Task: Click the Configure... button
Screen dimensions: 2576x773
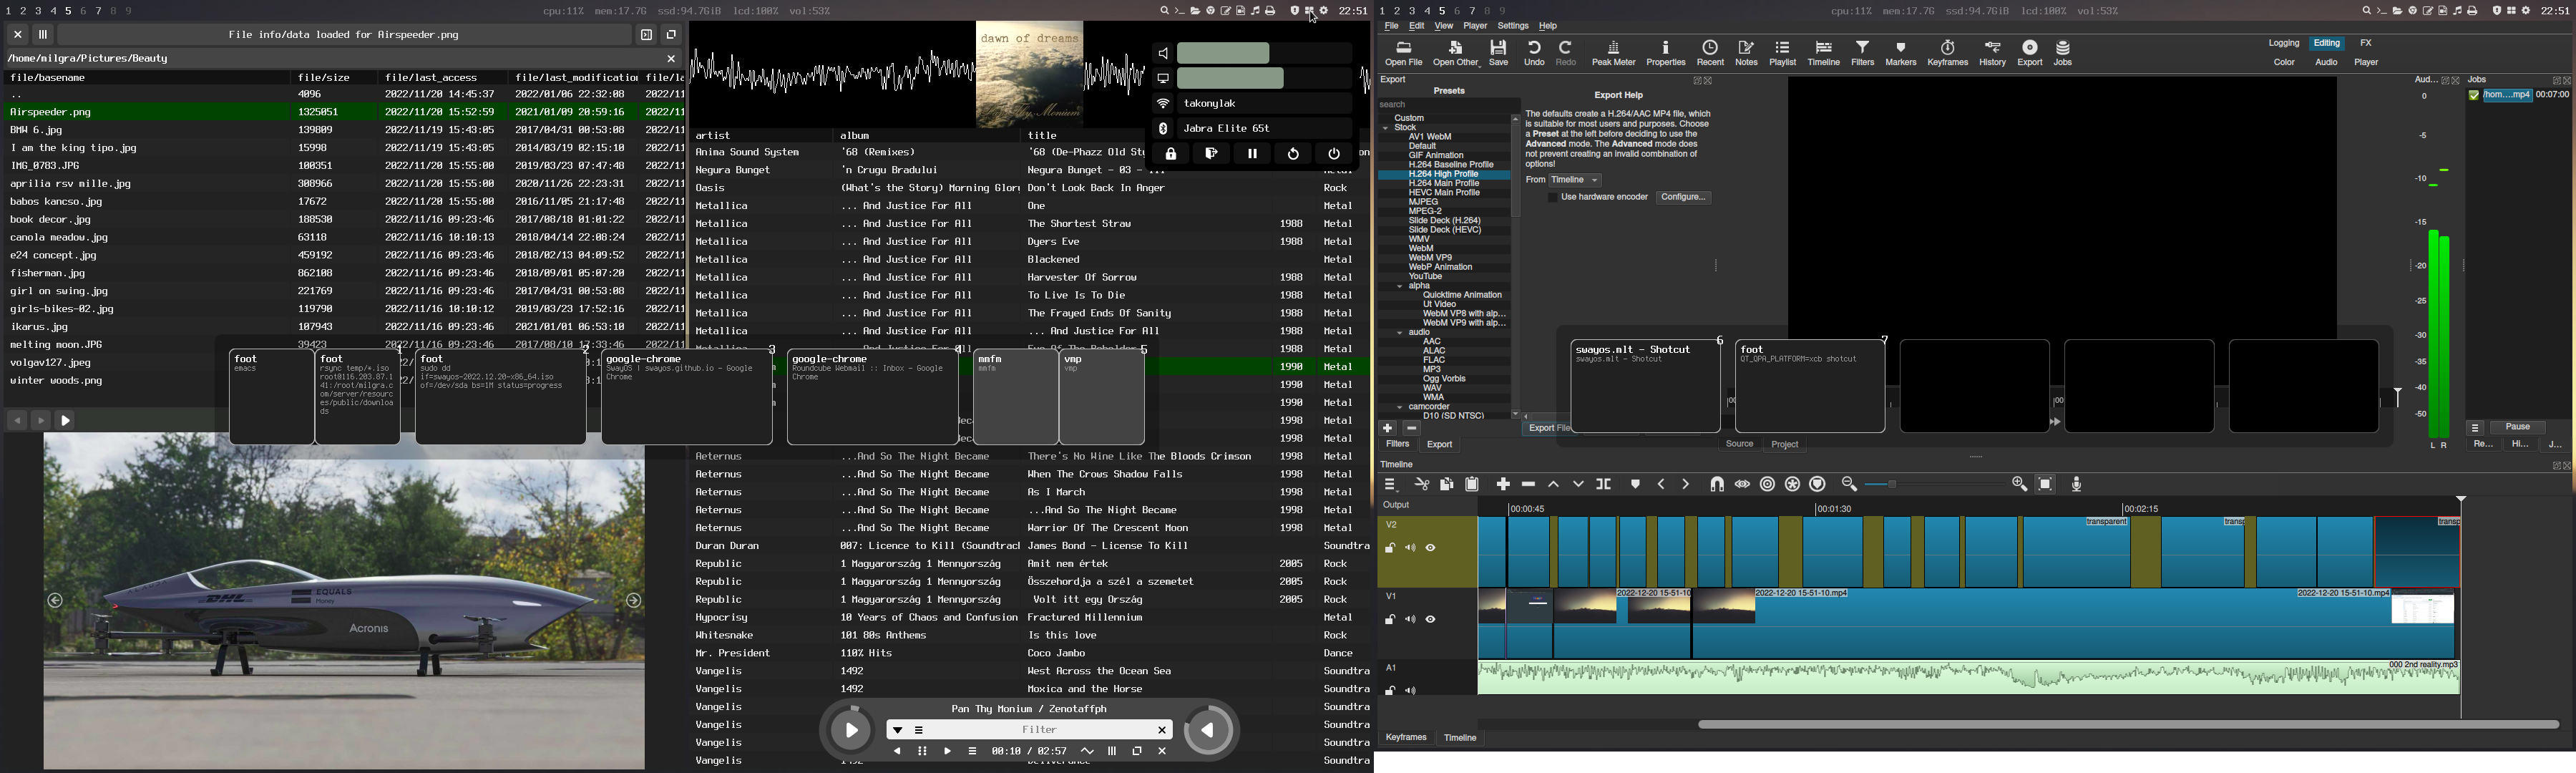Action: point(1684,198)
